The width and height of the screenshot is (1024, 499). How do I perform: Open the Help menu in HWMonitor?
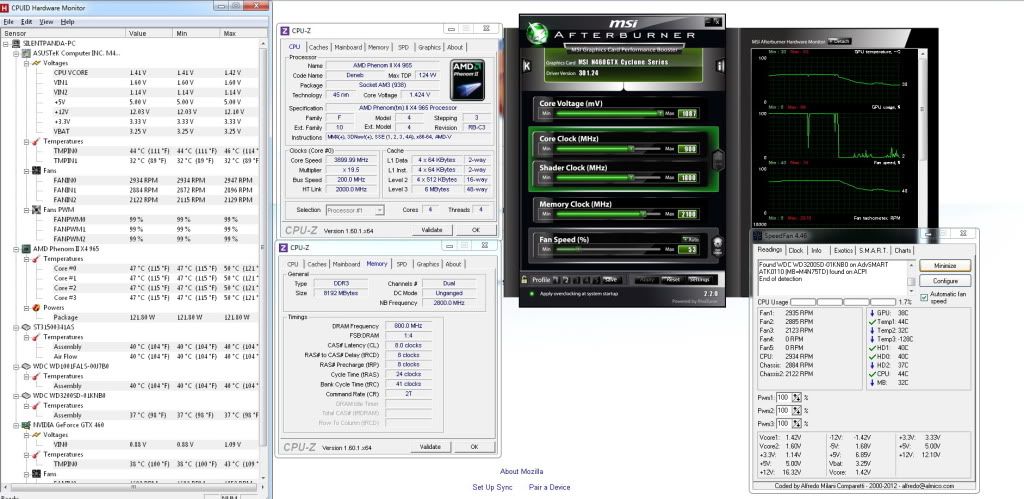67,22
